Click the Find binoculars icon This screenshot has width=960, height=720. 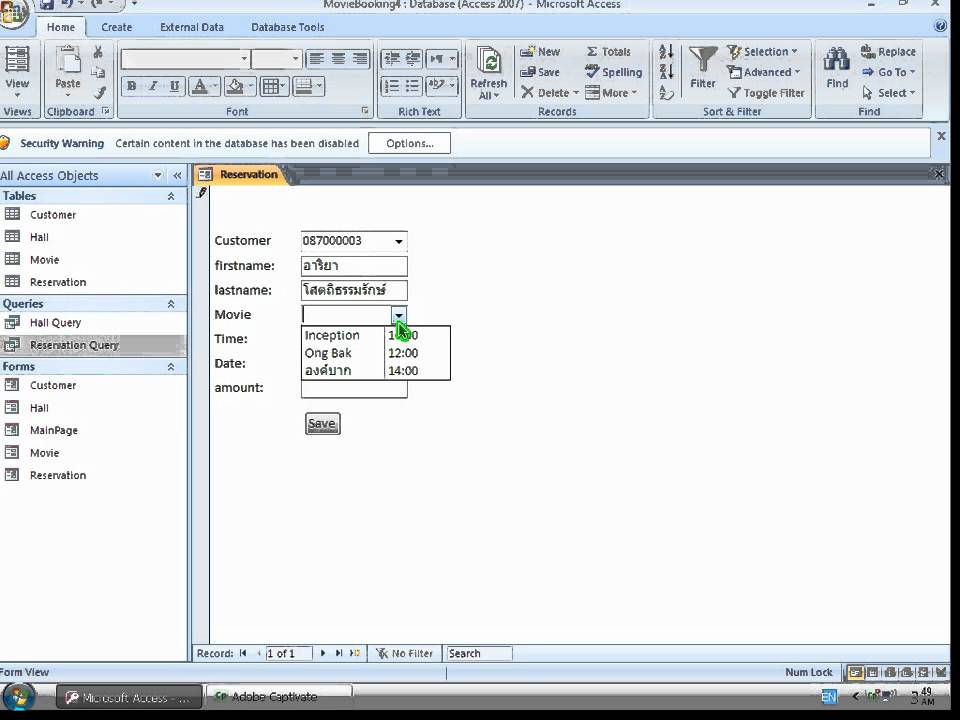836,59
